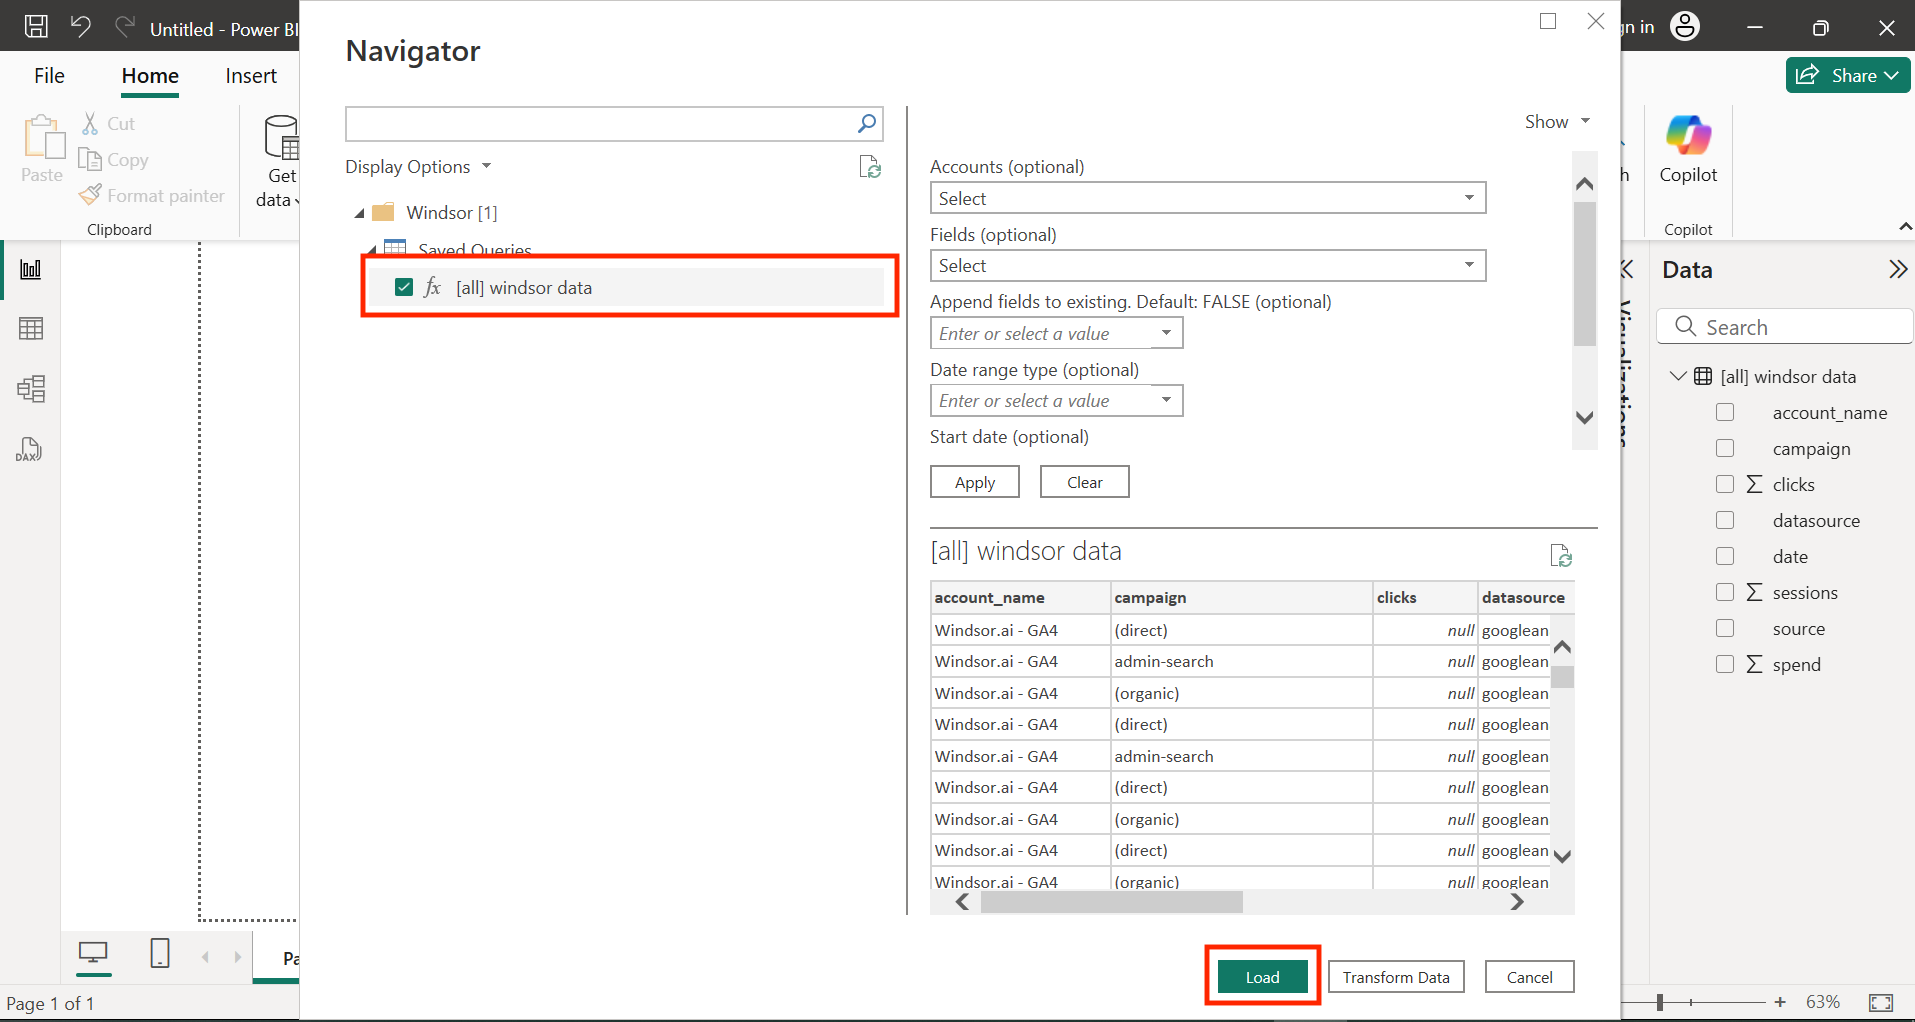This screenshot has height=1022, width=1915.
Task: Open the Fields Select dropdown
Action: click(1208, 266)
